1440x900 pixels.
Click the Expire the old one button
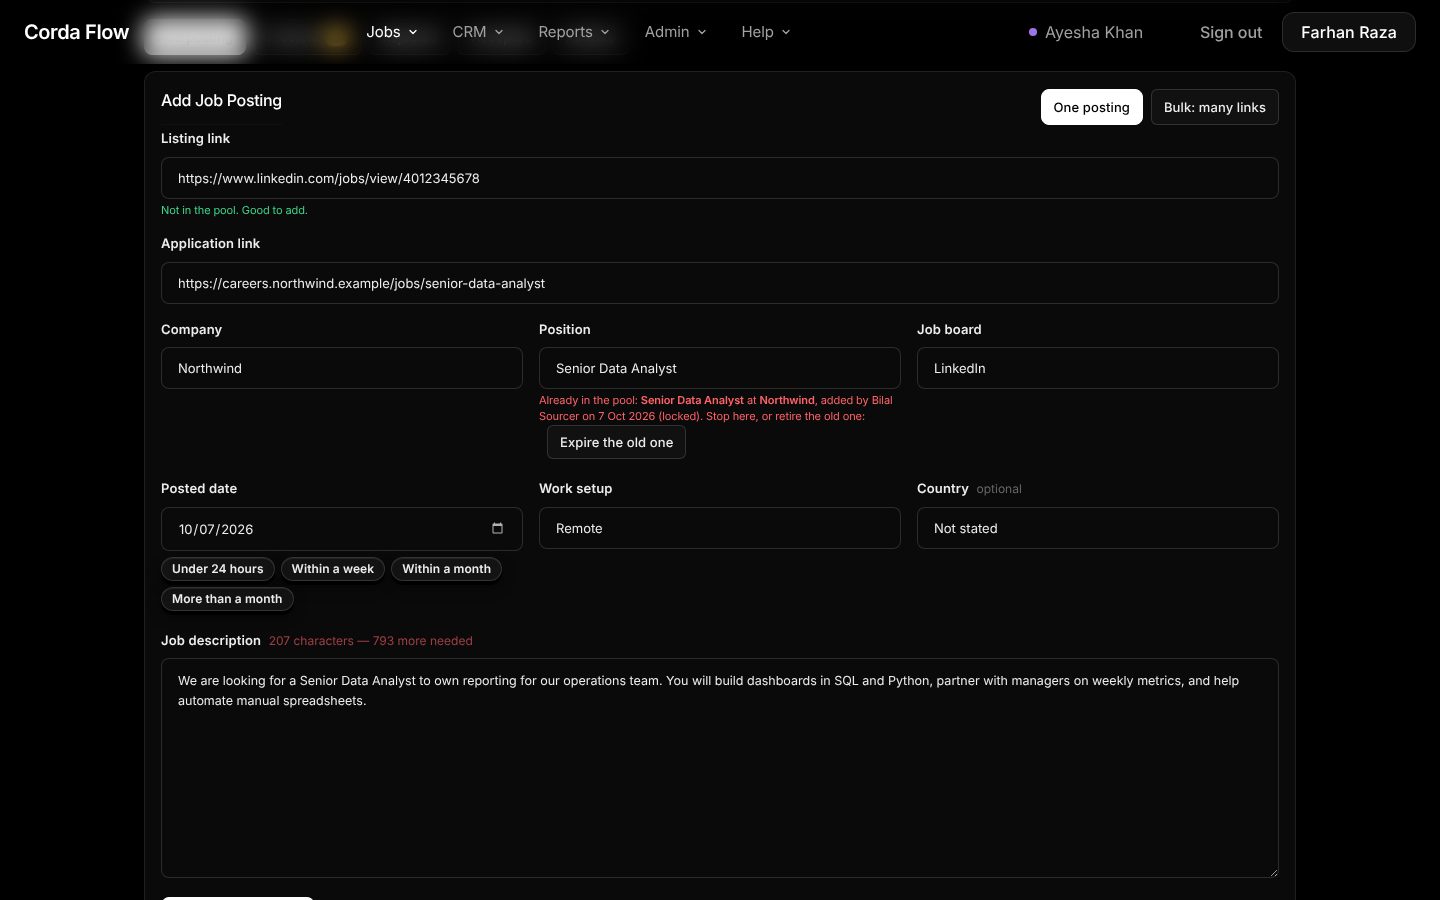click(x=616, y=442)
